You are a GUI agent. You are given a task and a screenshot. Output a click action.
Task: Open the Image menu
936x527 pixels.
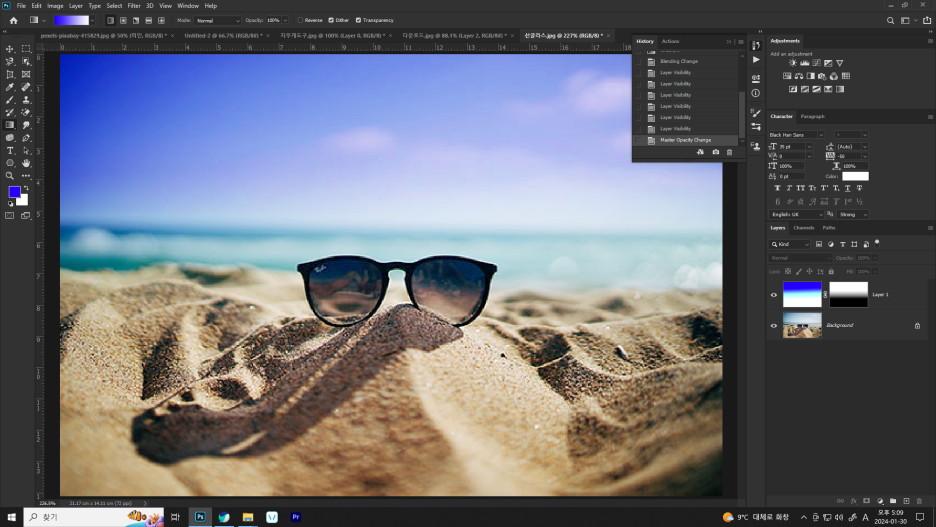(x=55, y=6)
